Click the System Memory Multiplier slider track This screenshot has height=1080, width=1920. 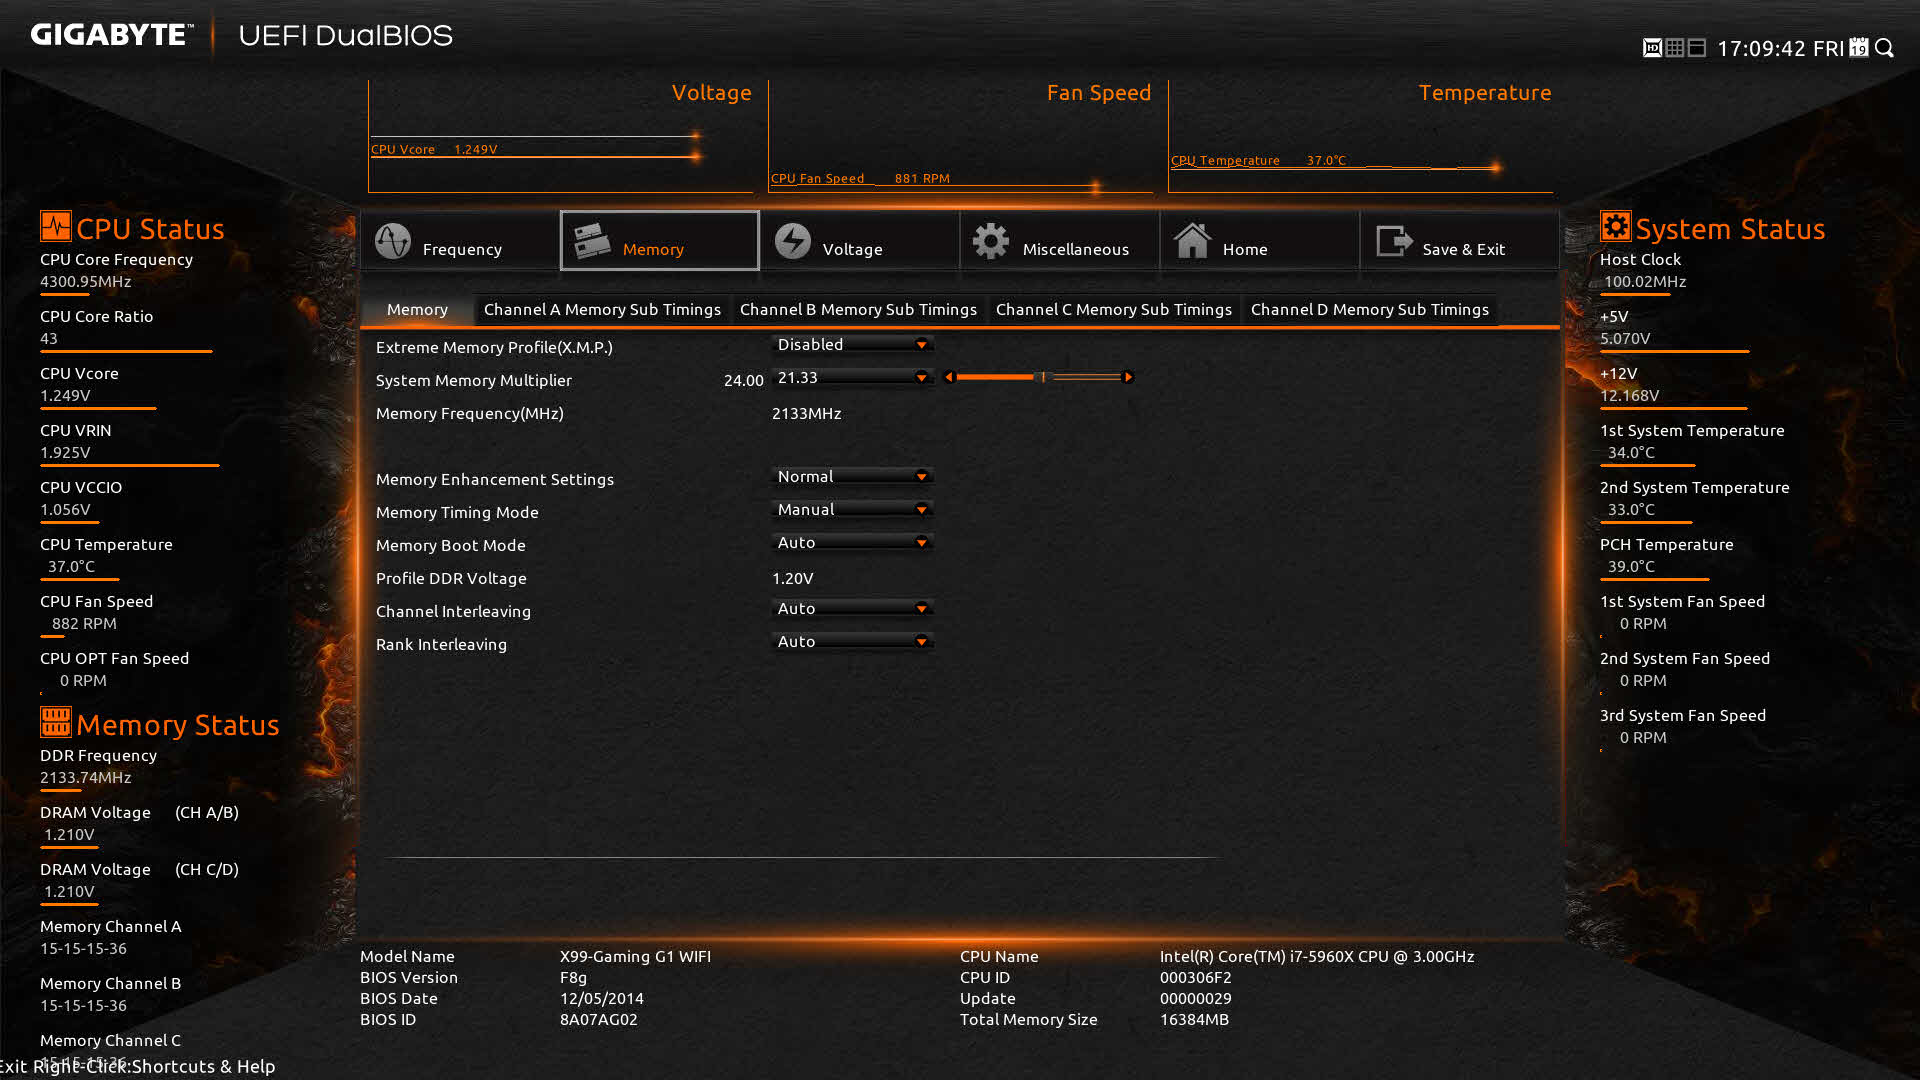[x=1038, y=377]
